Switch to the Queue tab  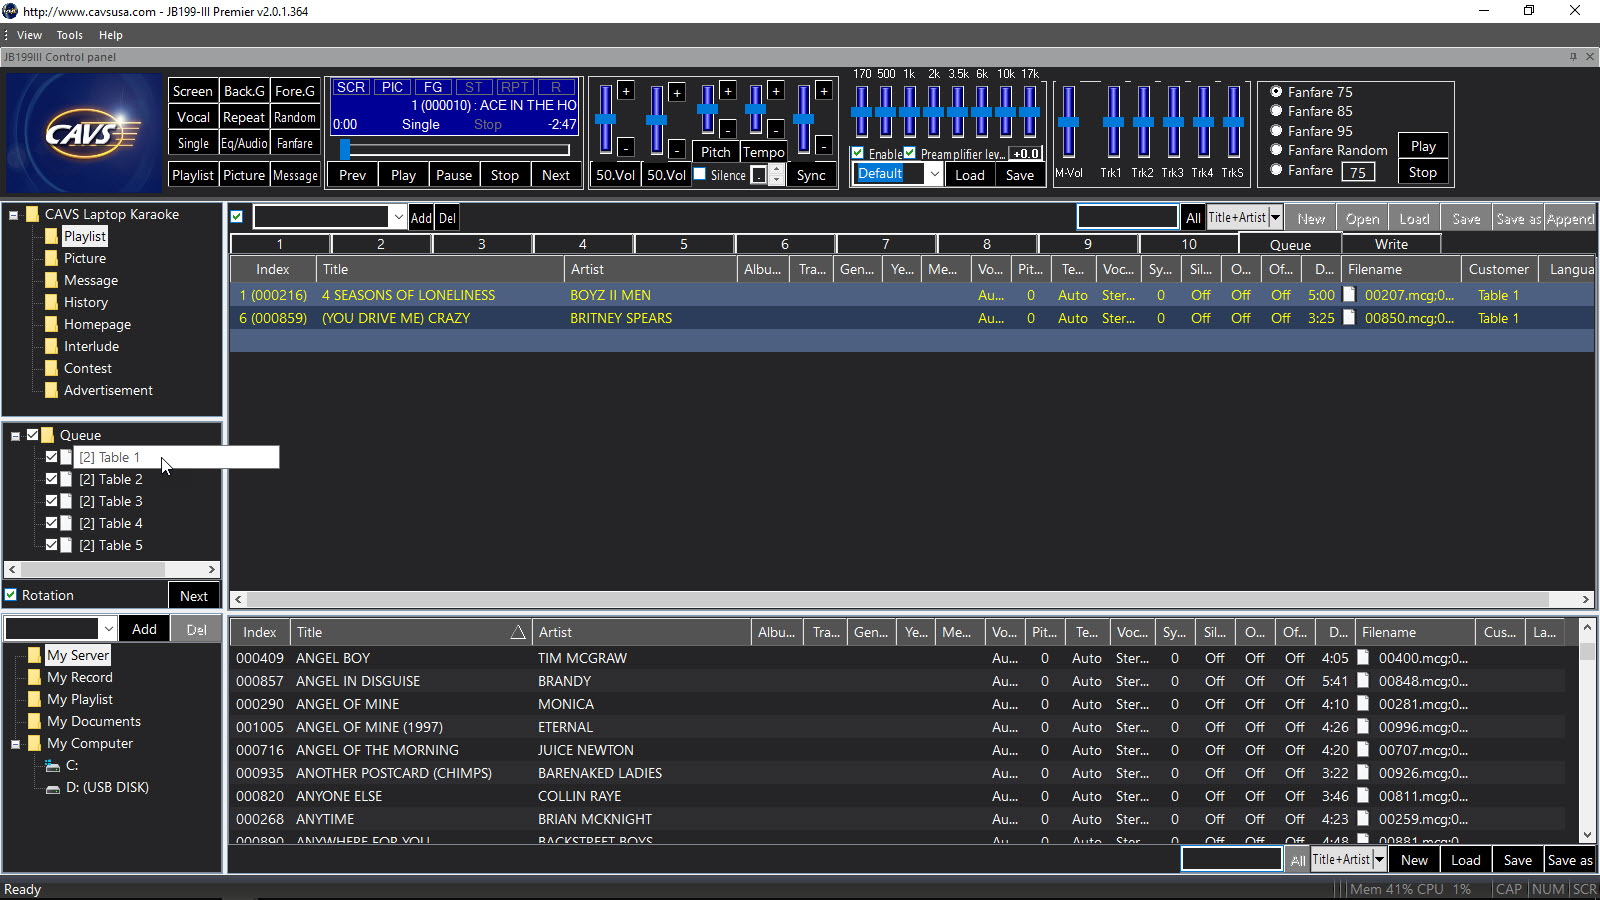point(1290,244)
